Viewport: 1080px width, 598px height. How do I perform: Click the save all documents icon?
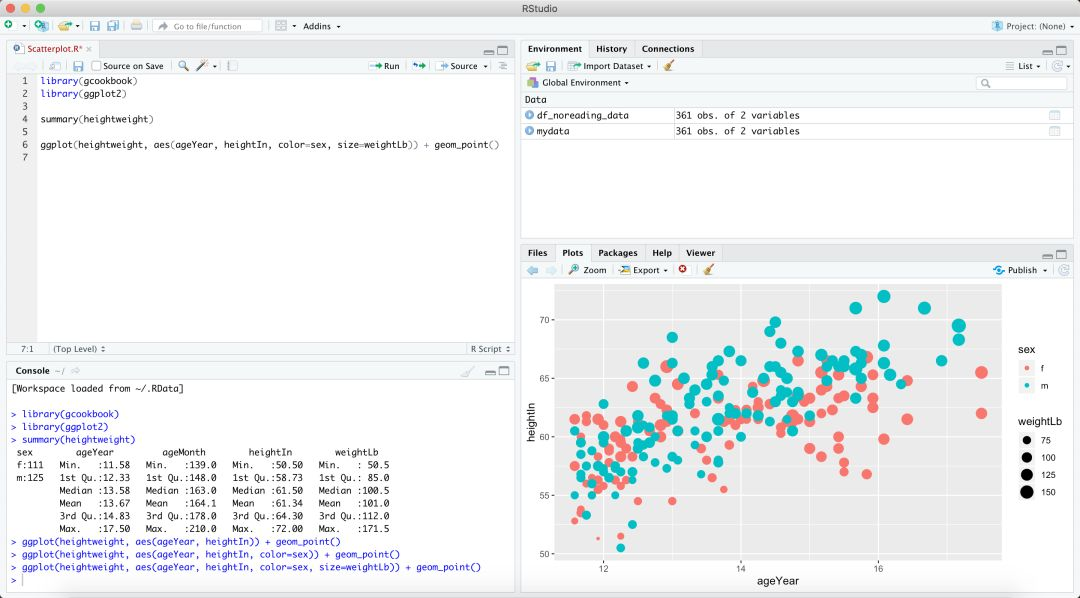coord(112,26)
